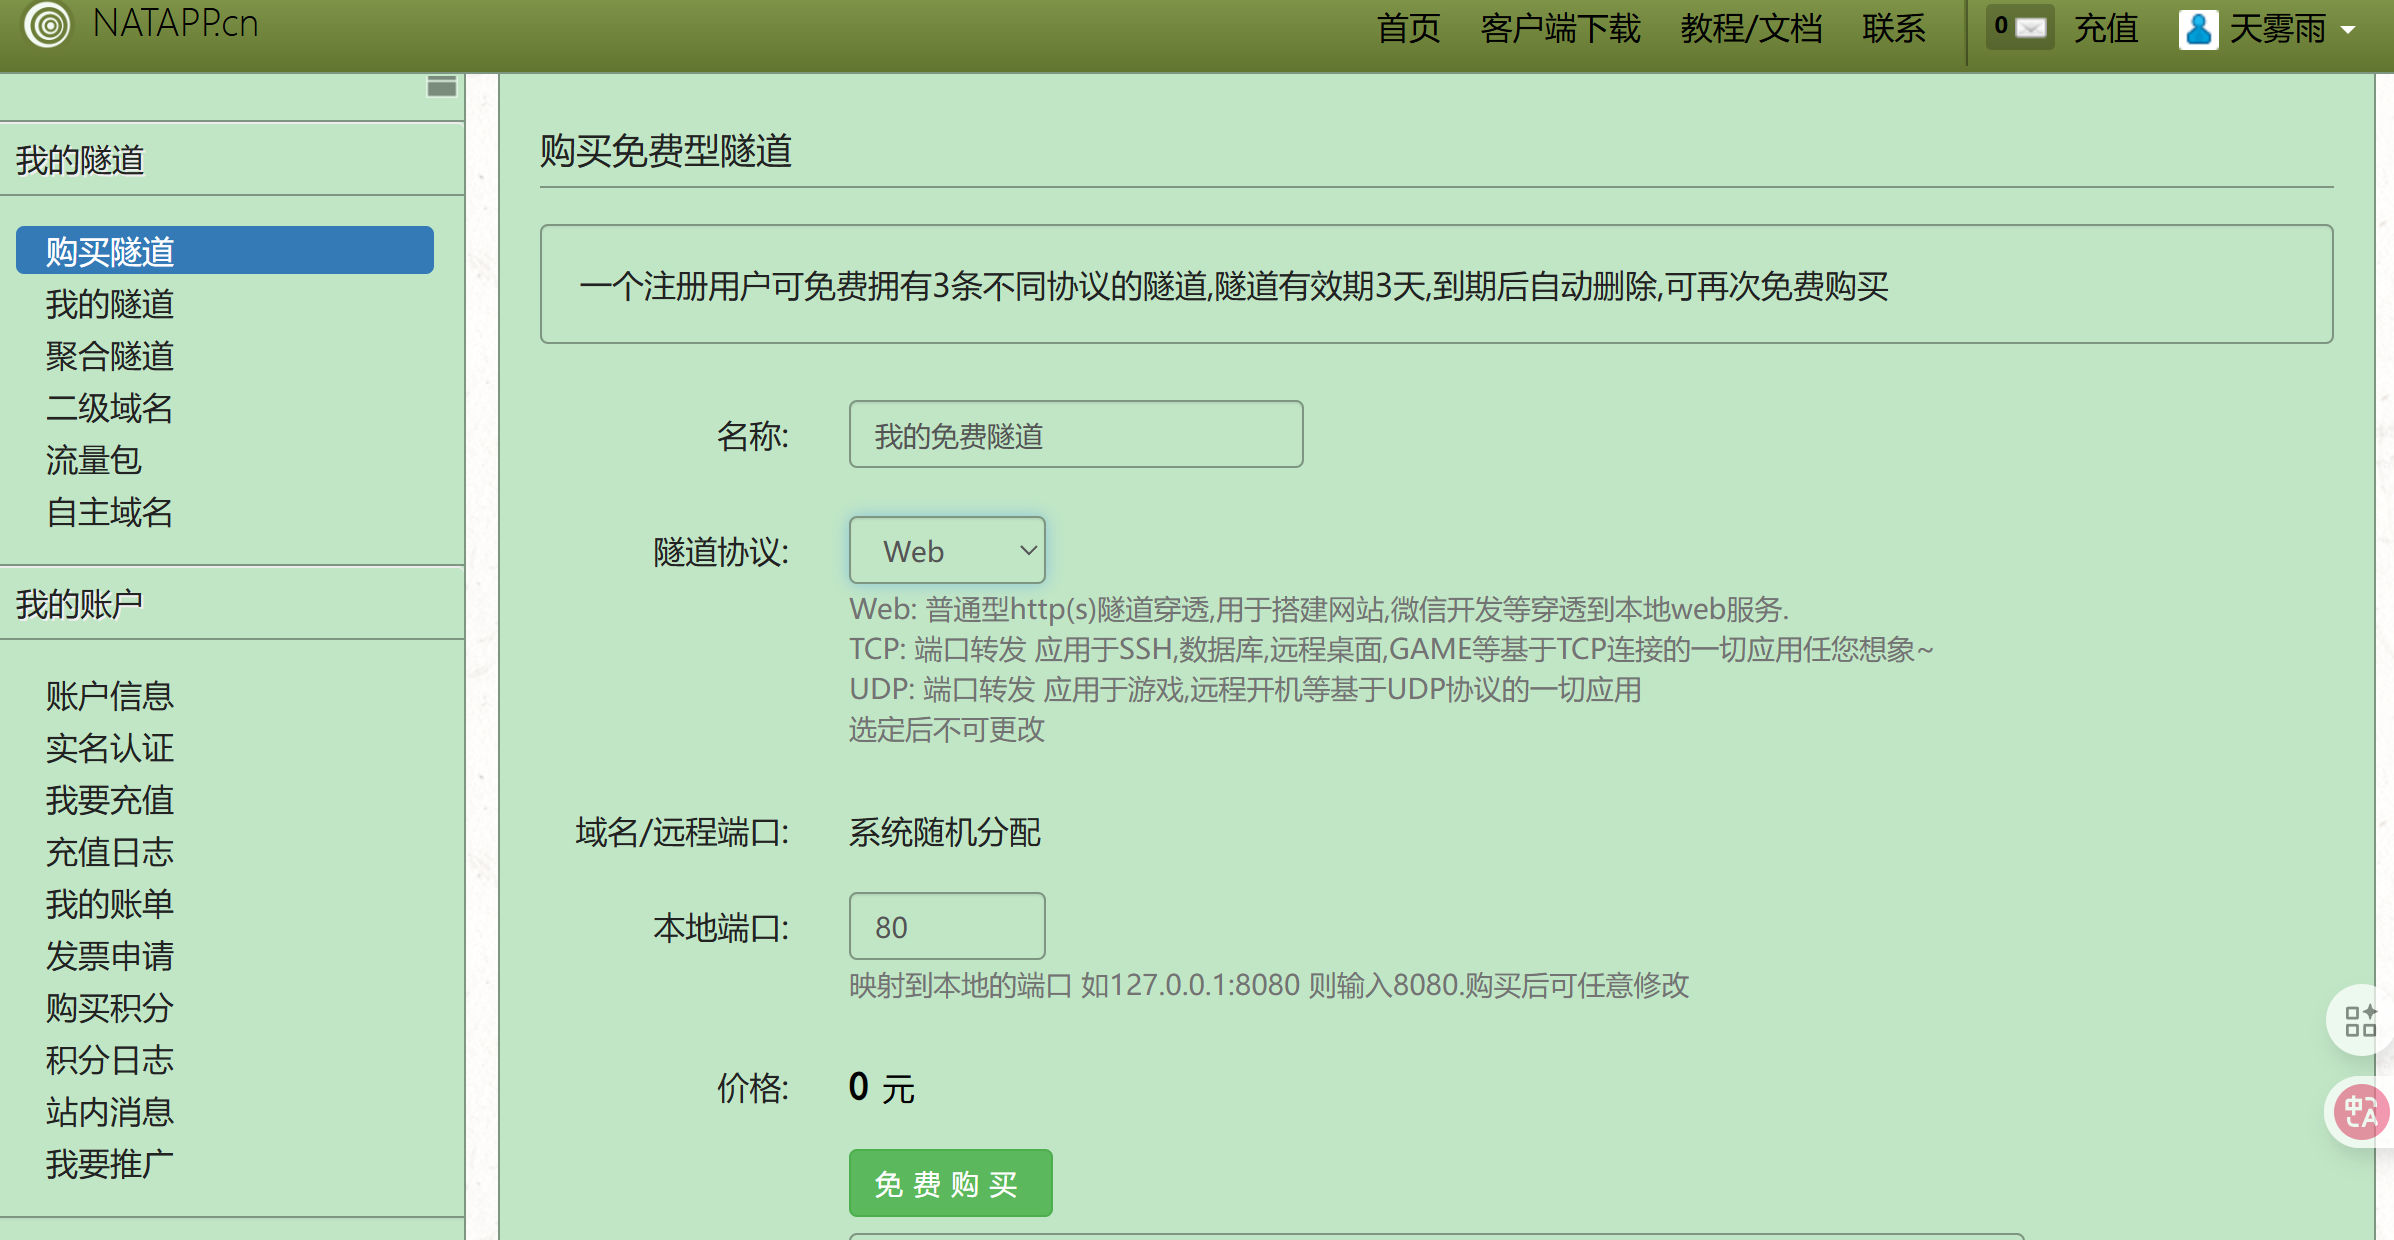2394x1240 pixels.
Task: Open 教程/文档 menu item
Action: click(1750, 29)
